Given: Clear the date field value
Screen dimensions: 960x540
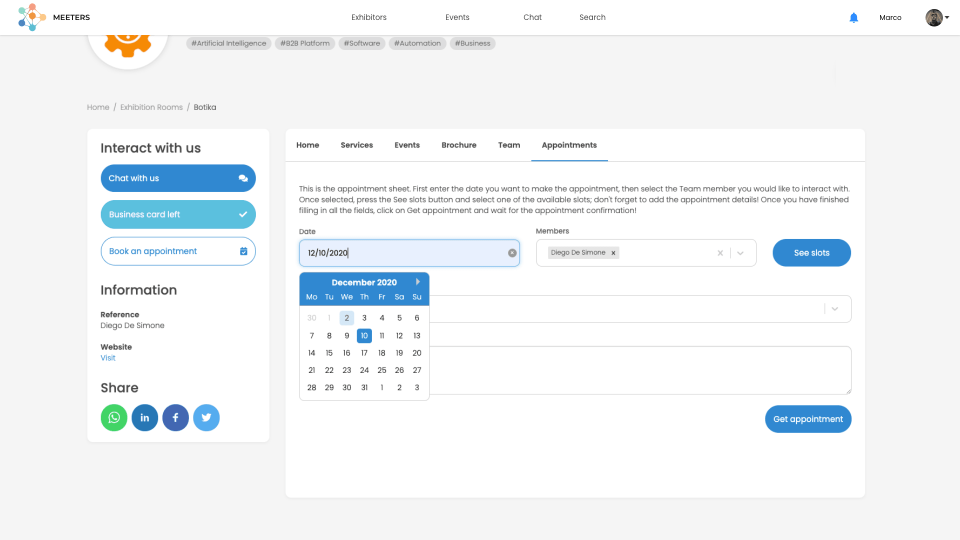Looking at the screenshot, I should click(512, 253).
